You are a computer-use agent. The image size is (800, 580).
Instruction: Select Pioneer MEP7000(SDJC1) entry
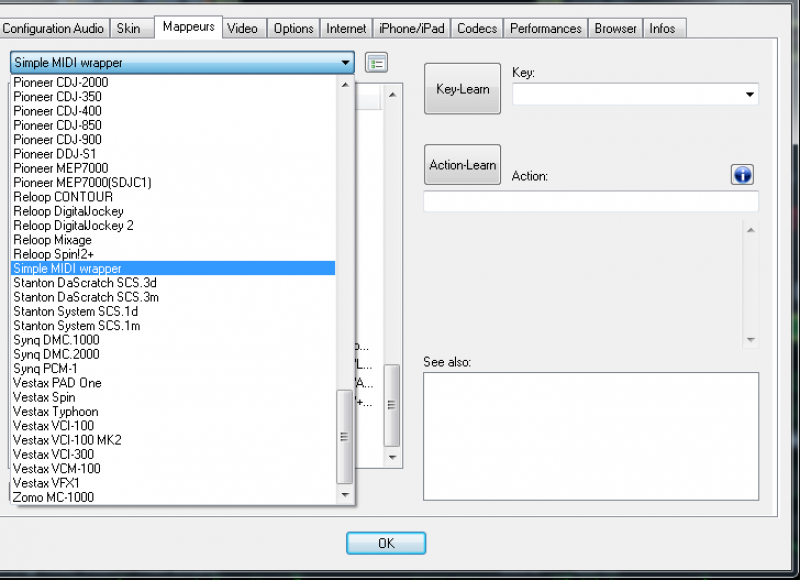(x=173, y=182)
